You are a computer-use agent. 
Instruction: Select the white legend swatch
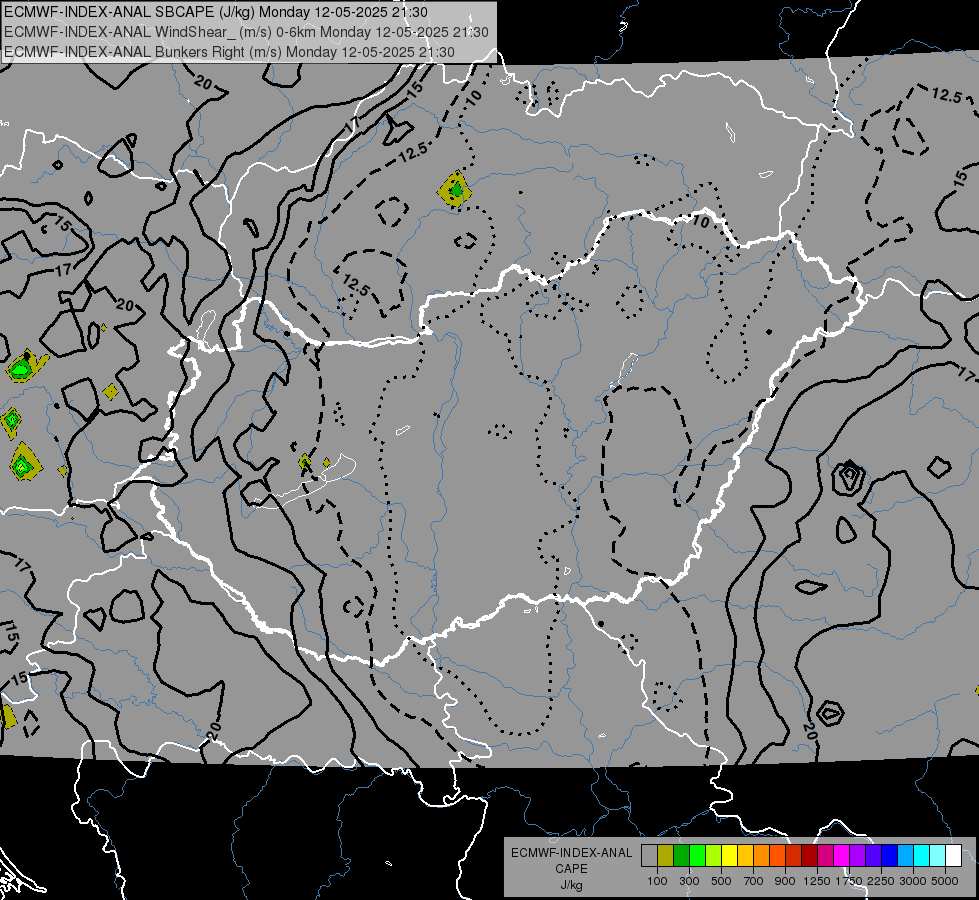coord(954,856)
